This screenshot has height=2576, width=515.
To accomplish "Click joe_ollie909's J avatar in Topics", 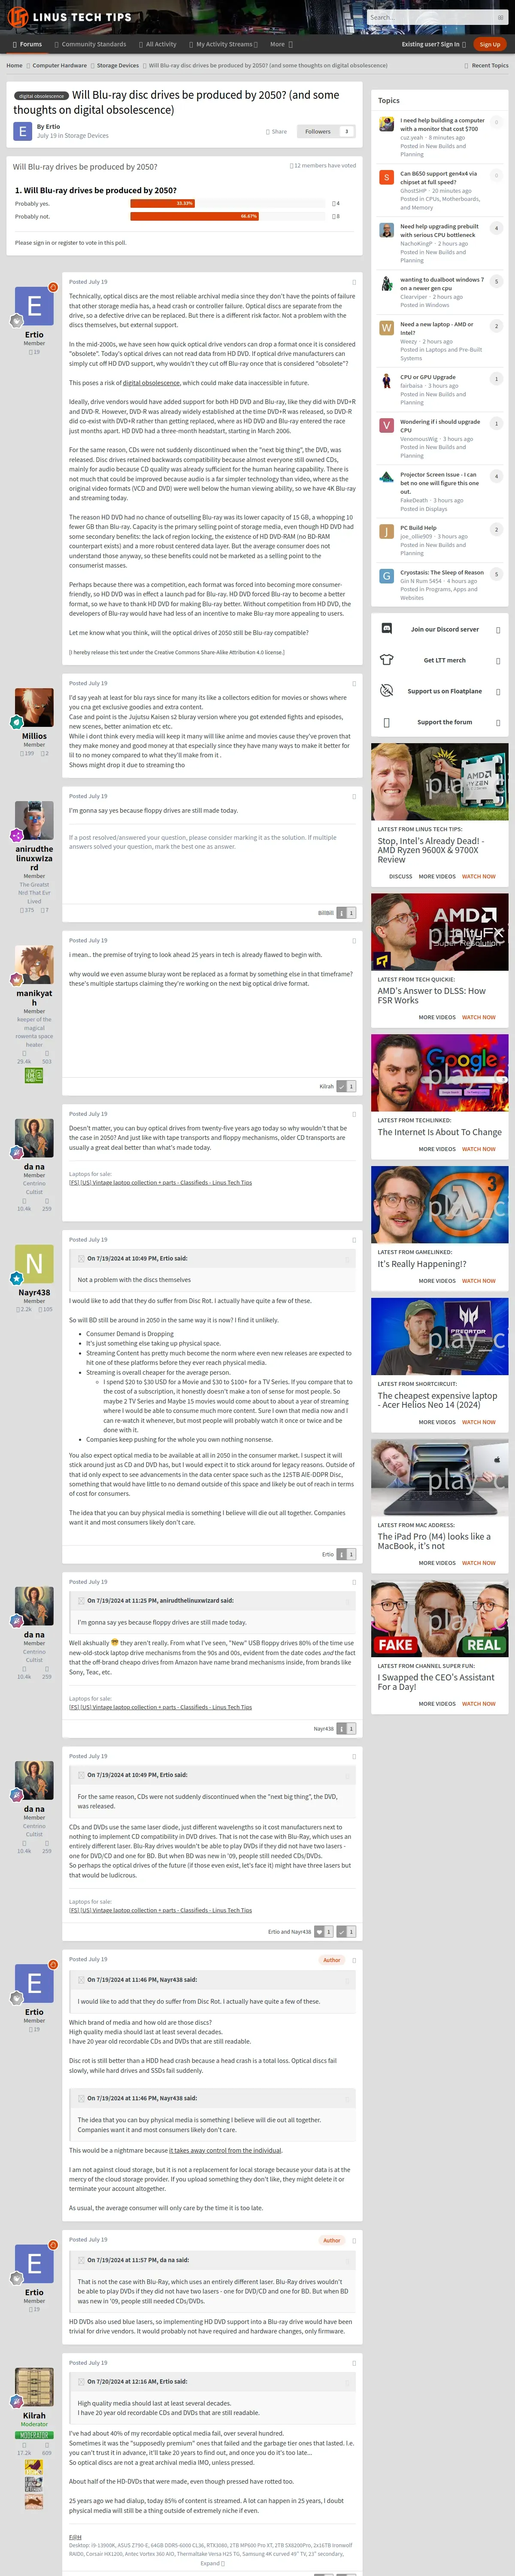I will [x=386, y=531].
